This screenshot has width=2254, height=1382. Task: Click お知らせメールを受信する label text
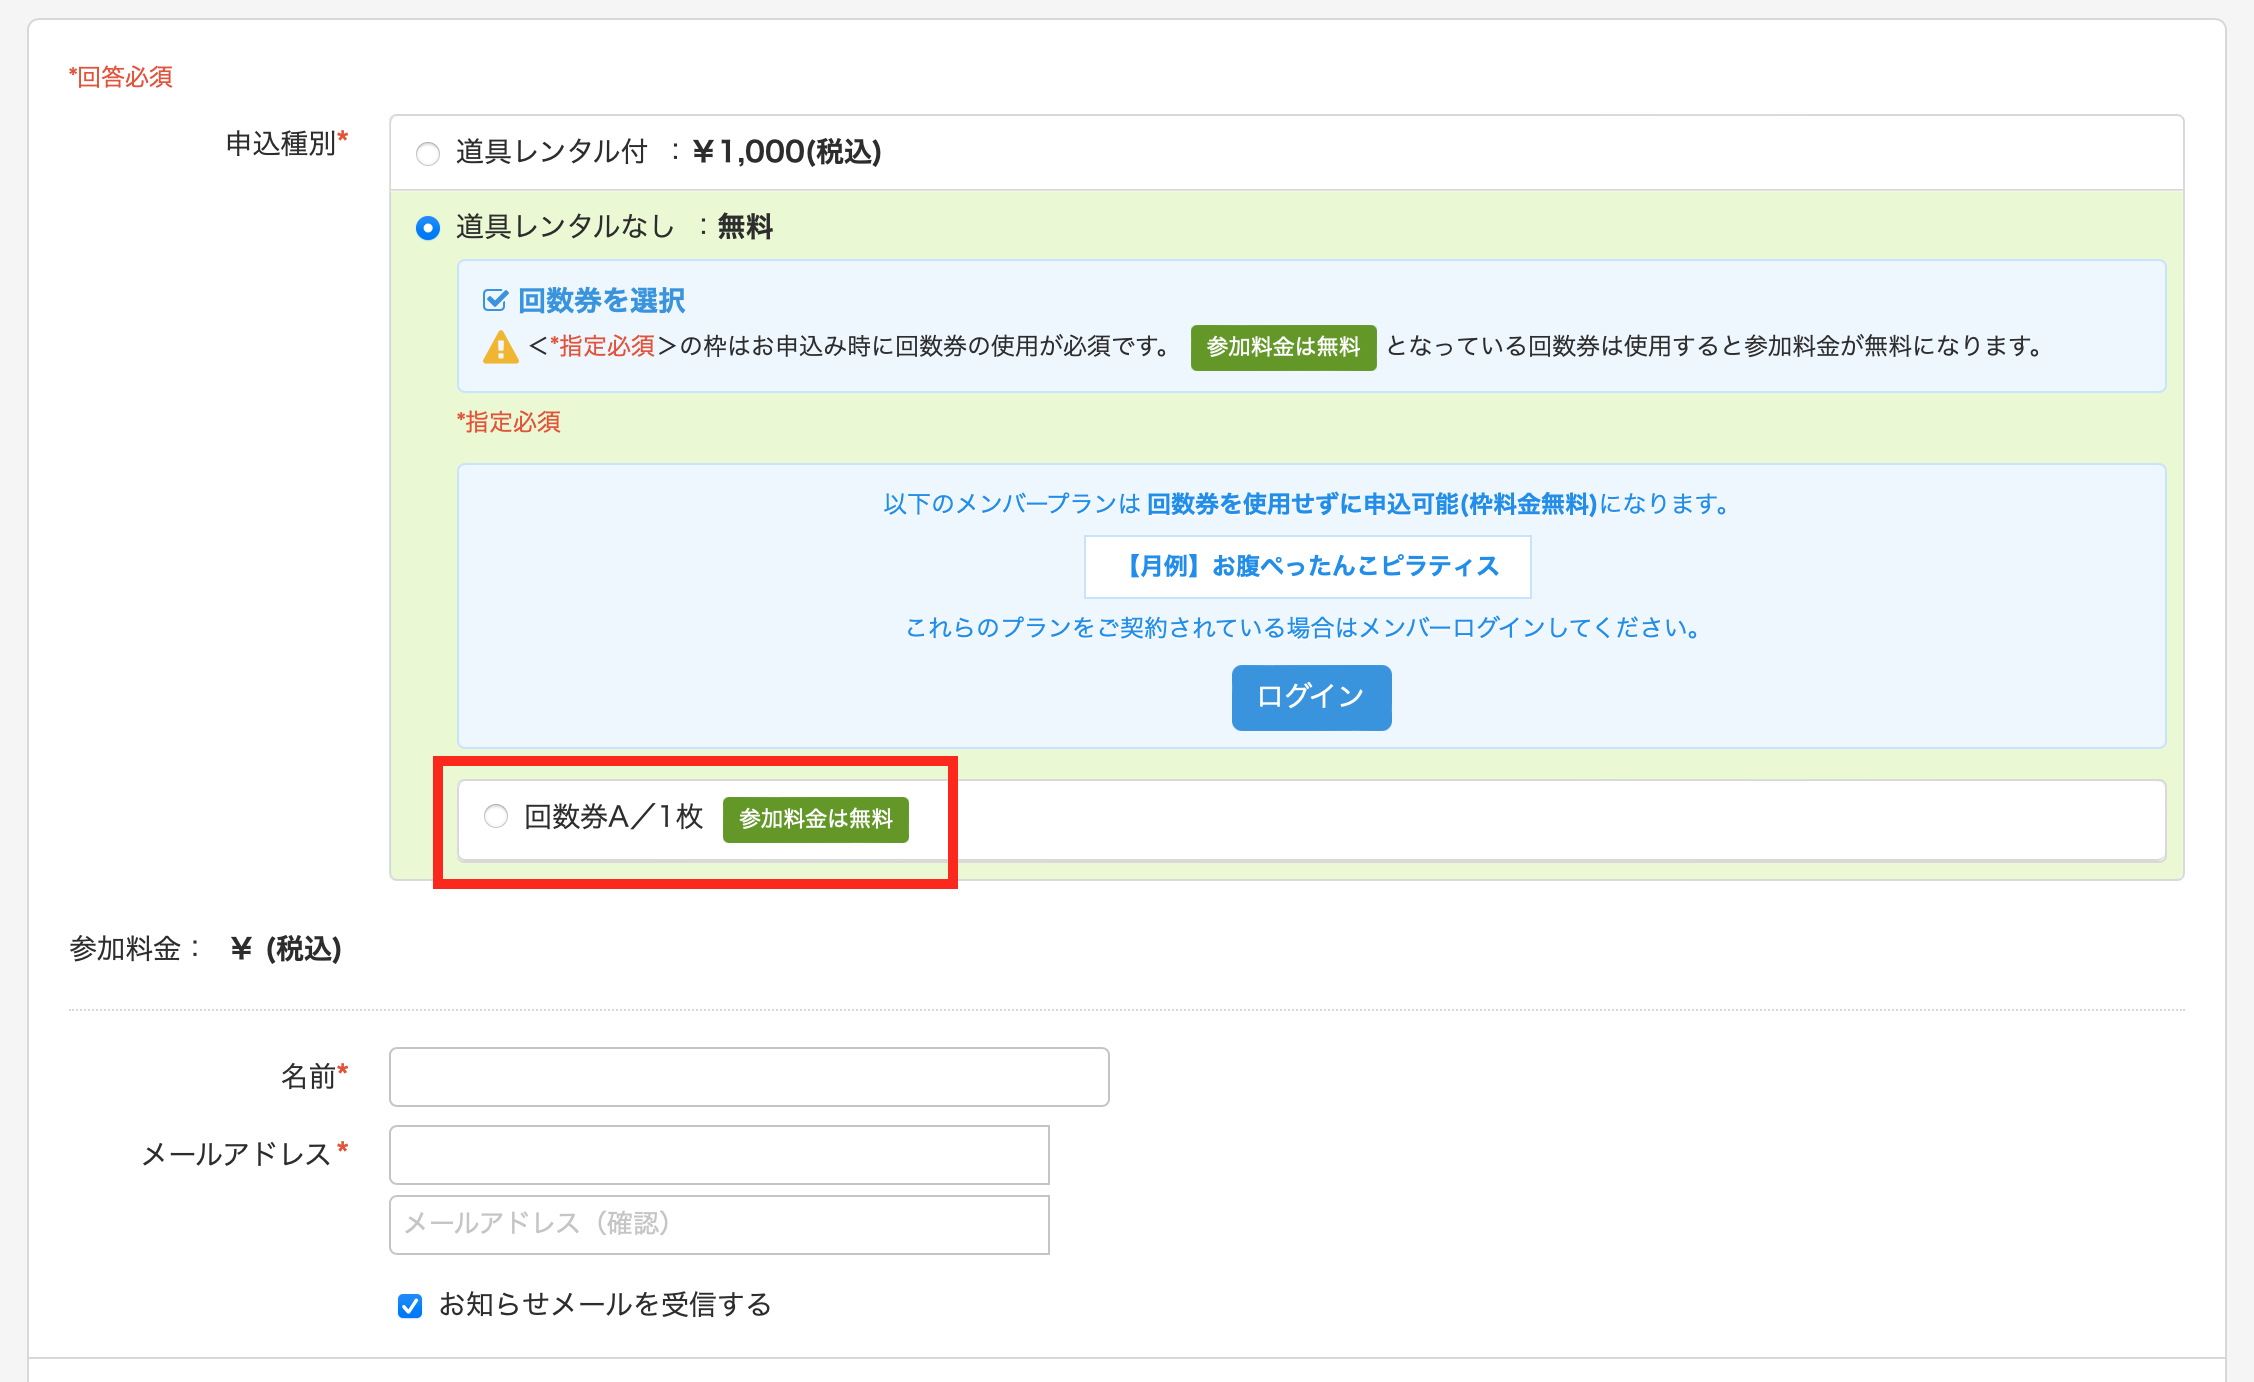click(605, 1305)
